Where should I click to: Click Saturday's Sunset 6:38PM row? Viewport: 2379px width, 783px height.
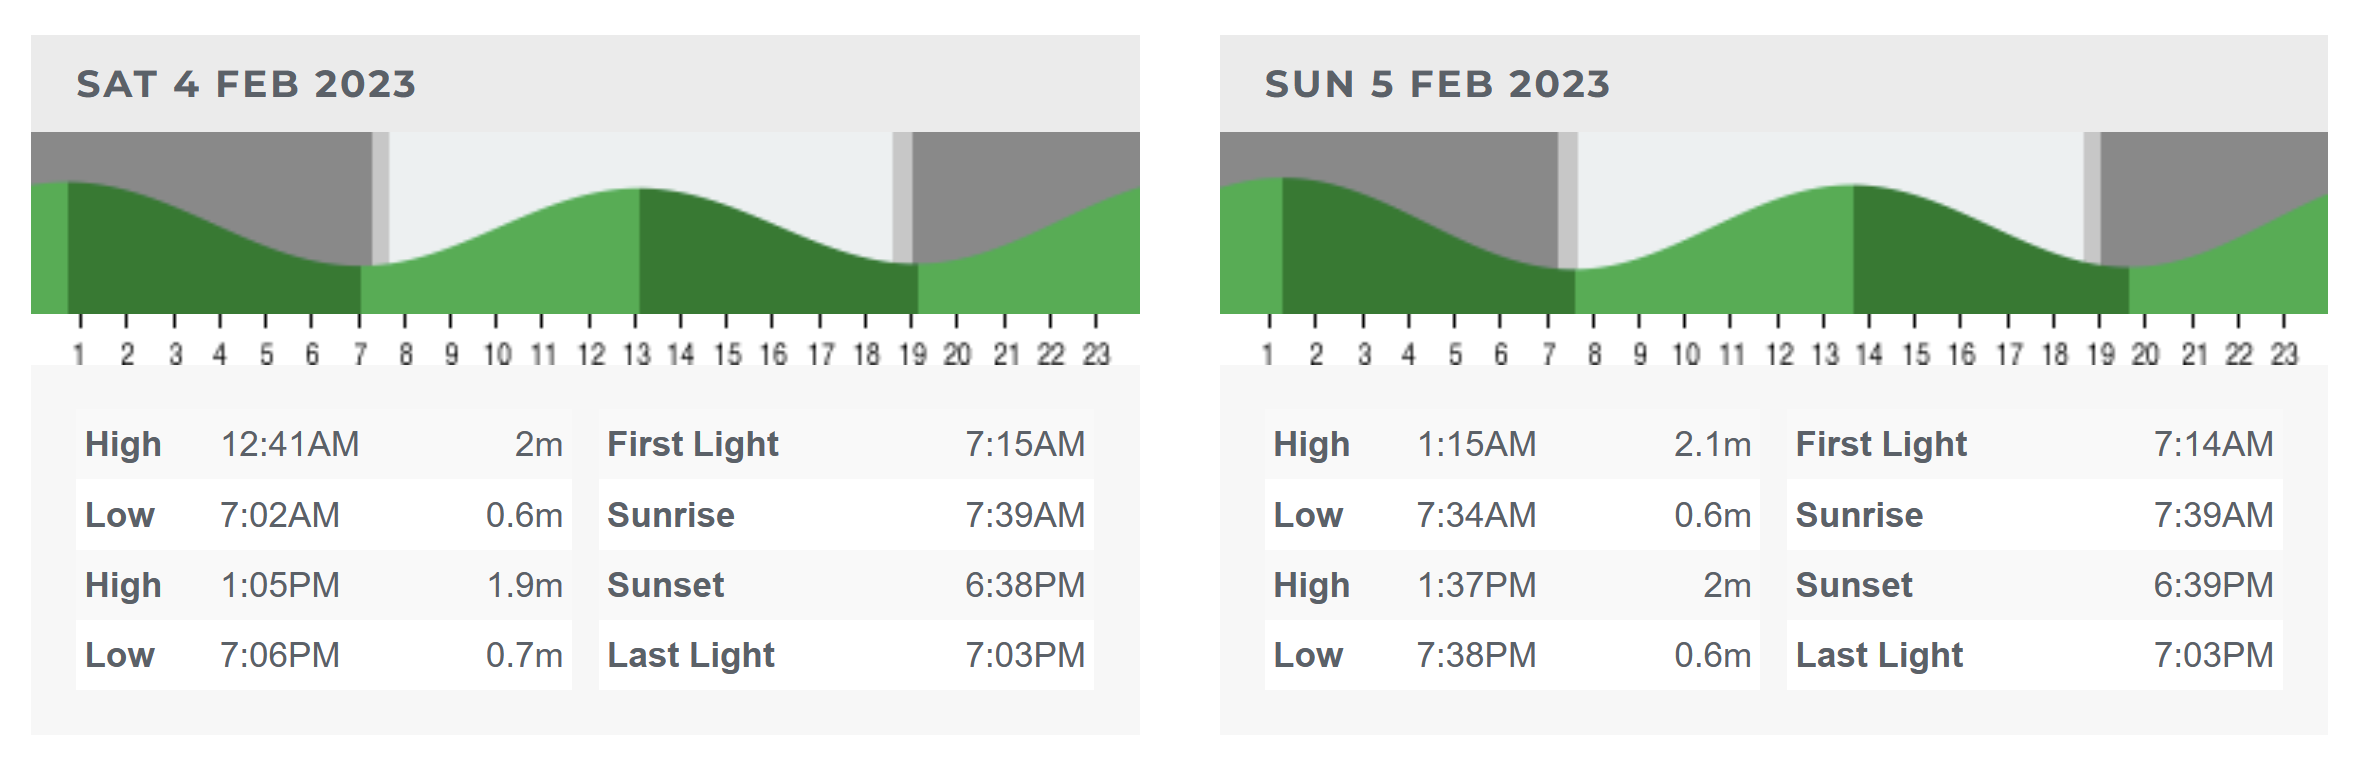pos(846,585)
